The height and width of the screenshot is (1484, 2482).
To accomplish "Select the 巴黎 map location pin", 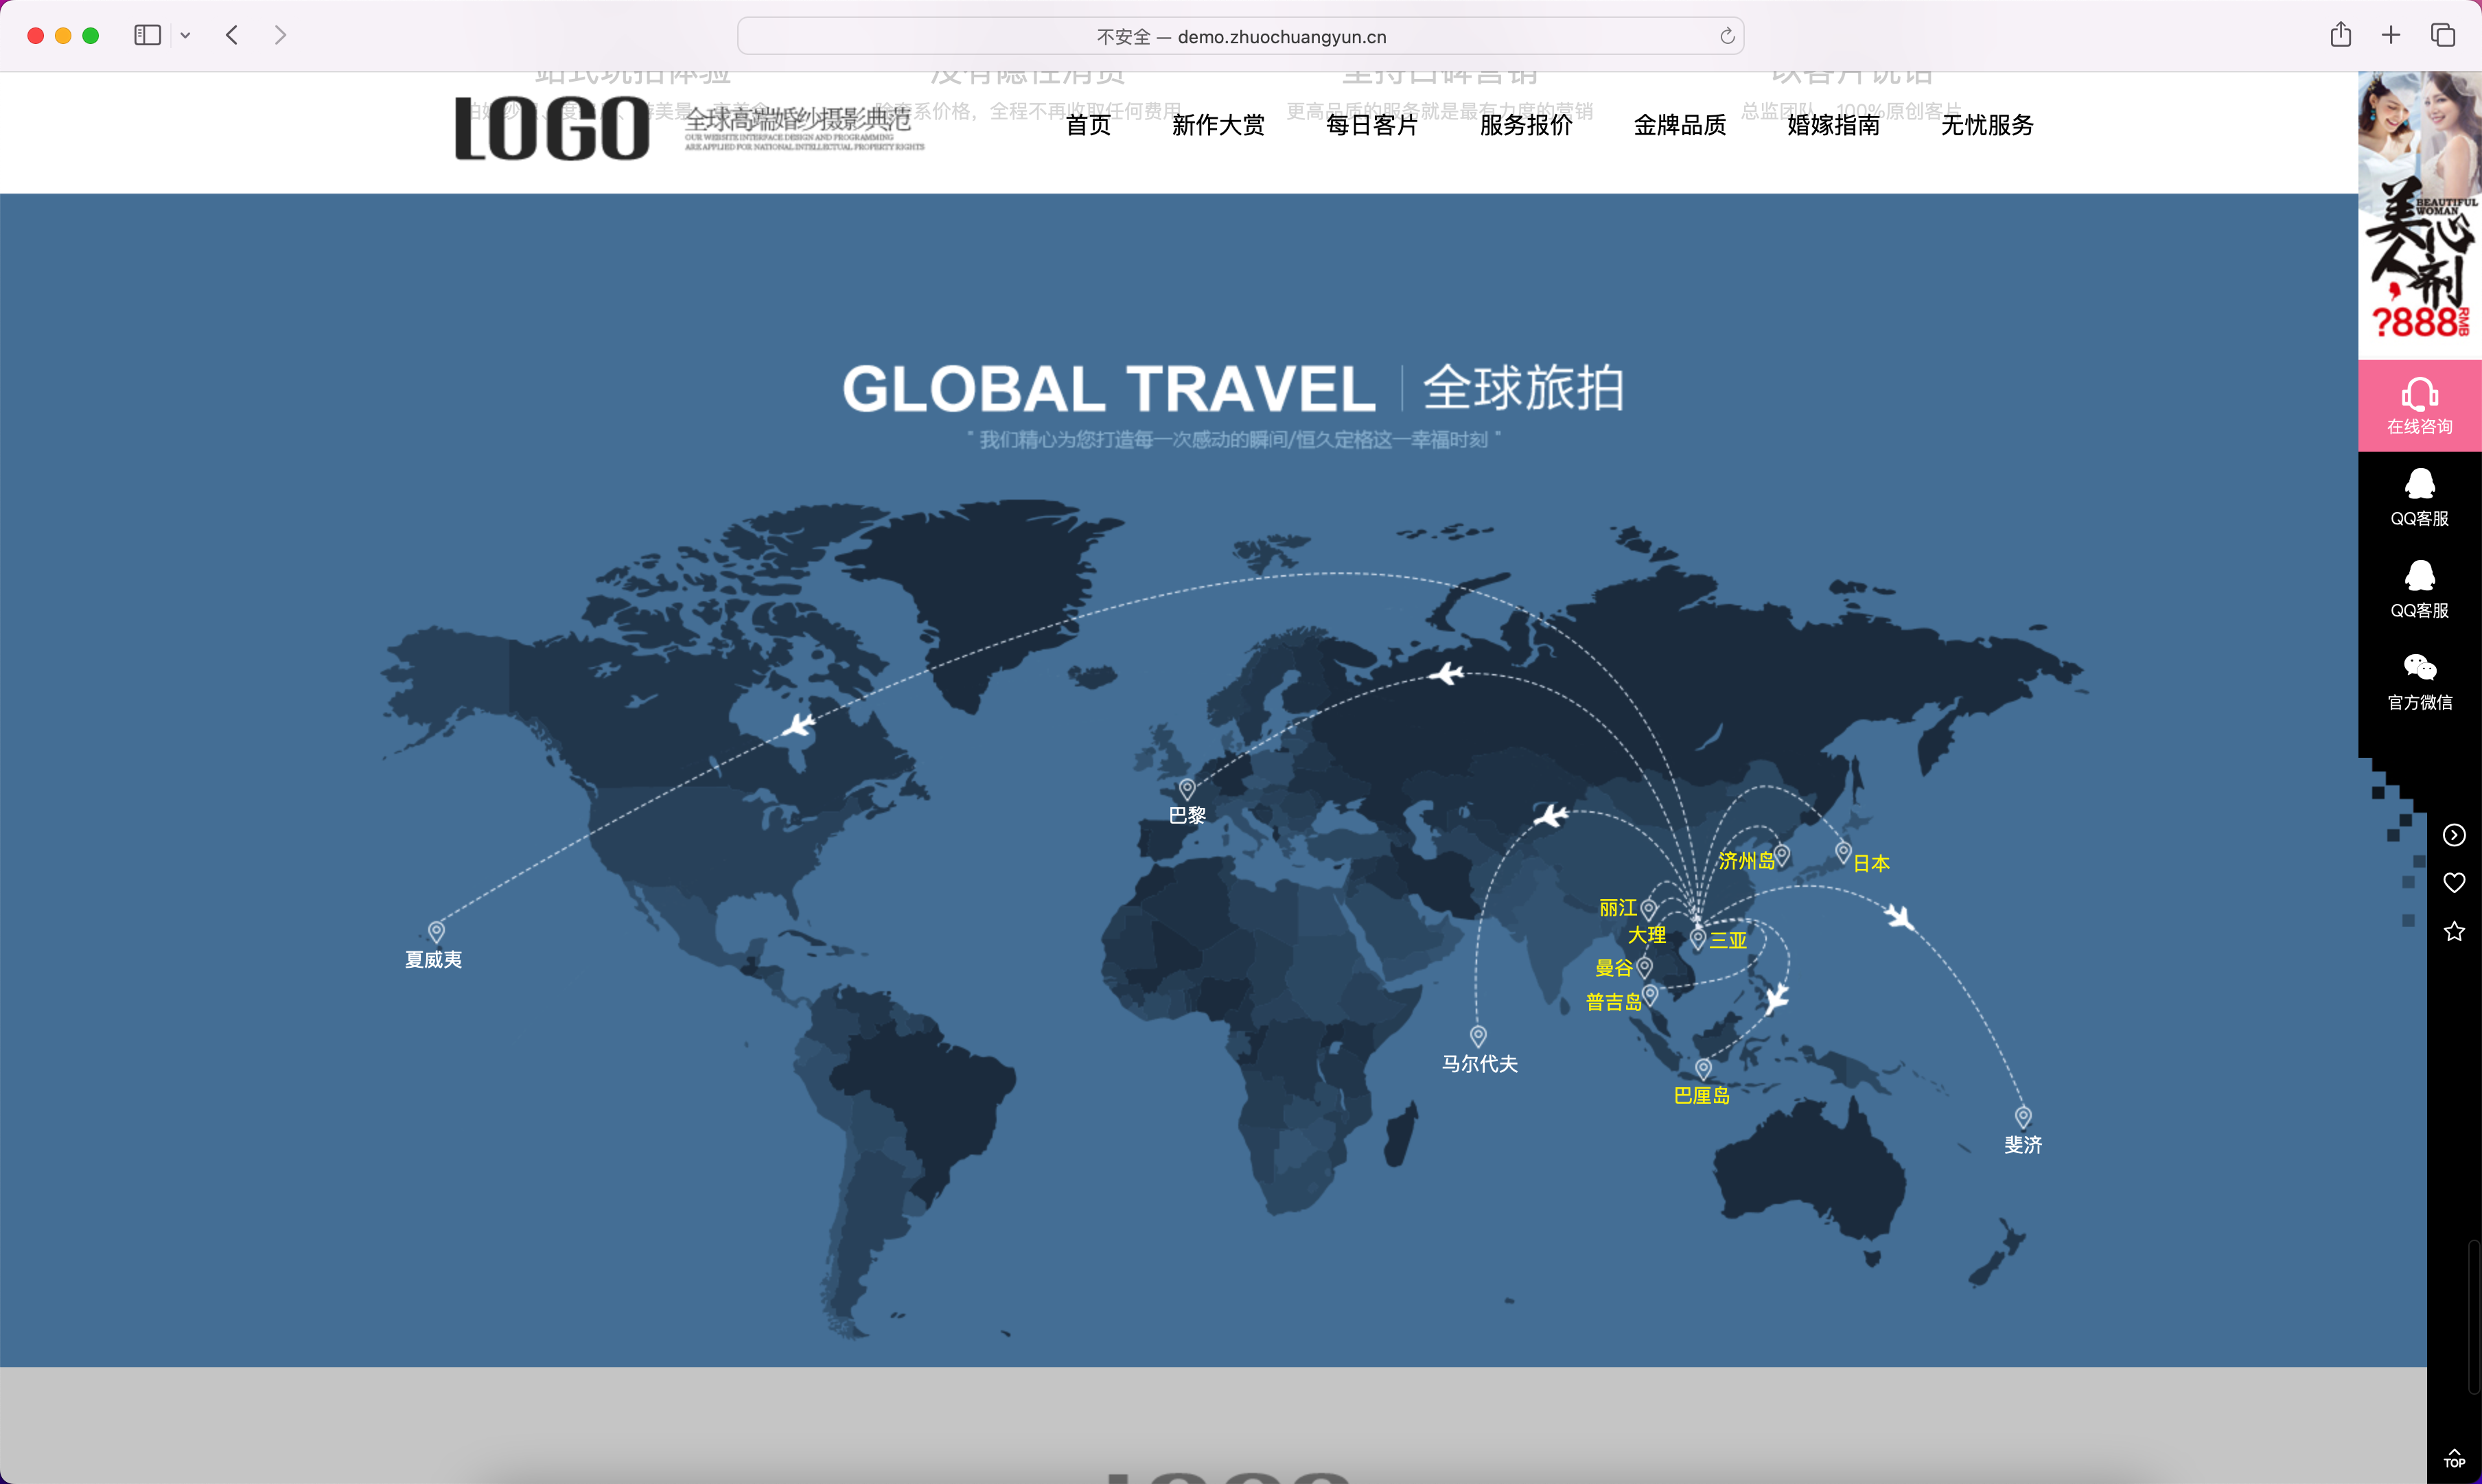I will (1187, 789).
